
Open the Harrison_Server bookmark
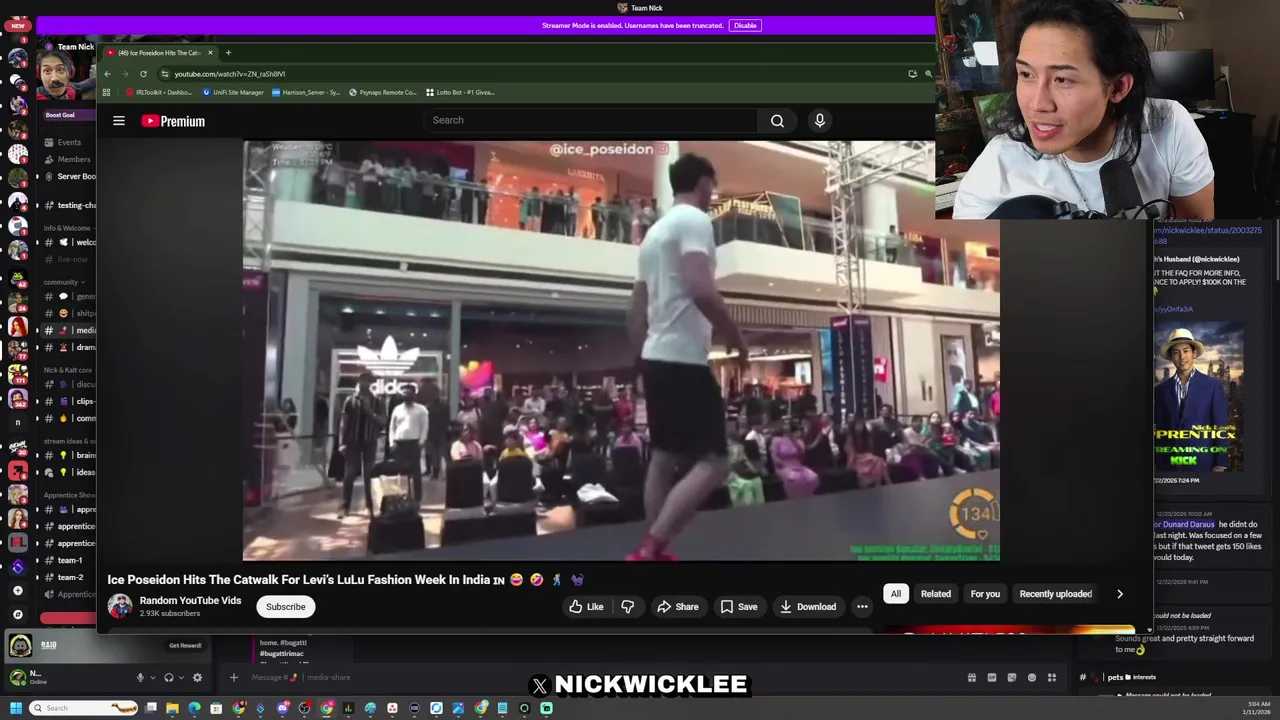306,92
